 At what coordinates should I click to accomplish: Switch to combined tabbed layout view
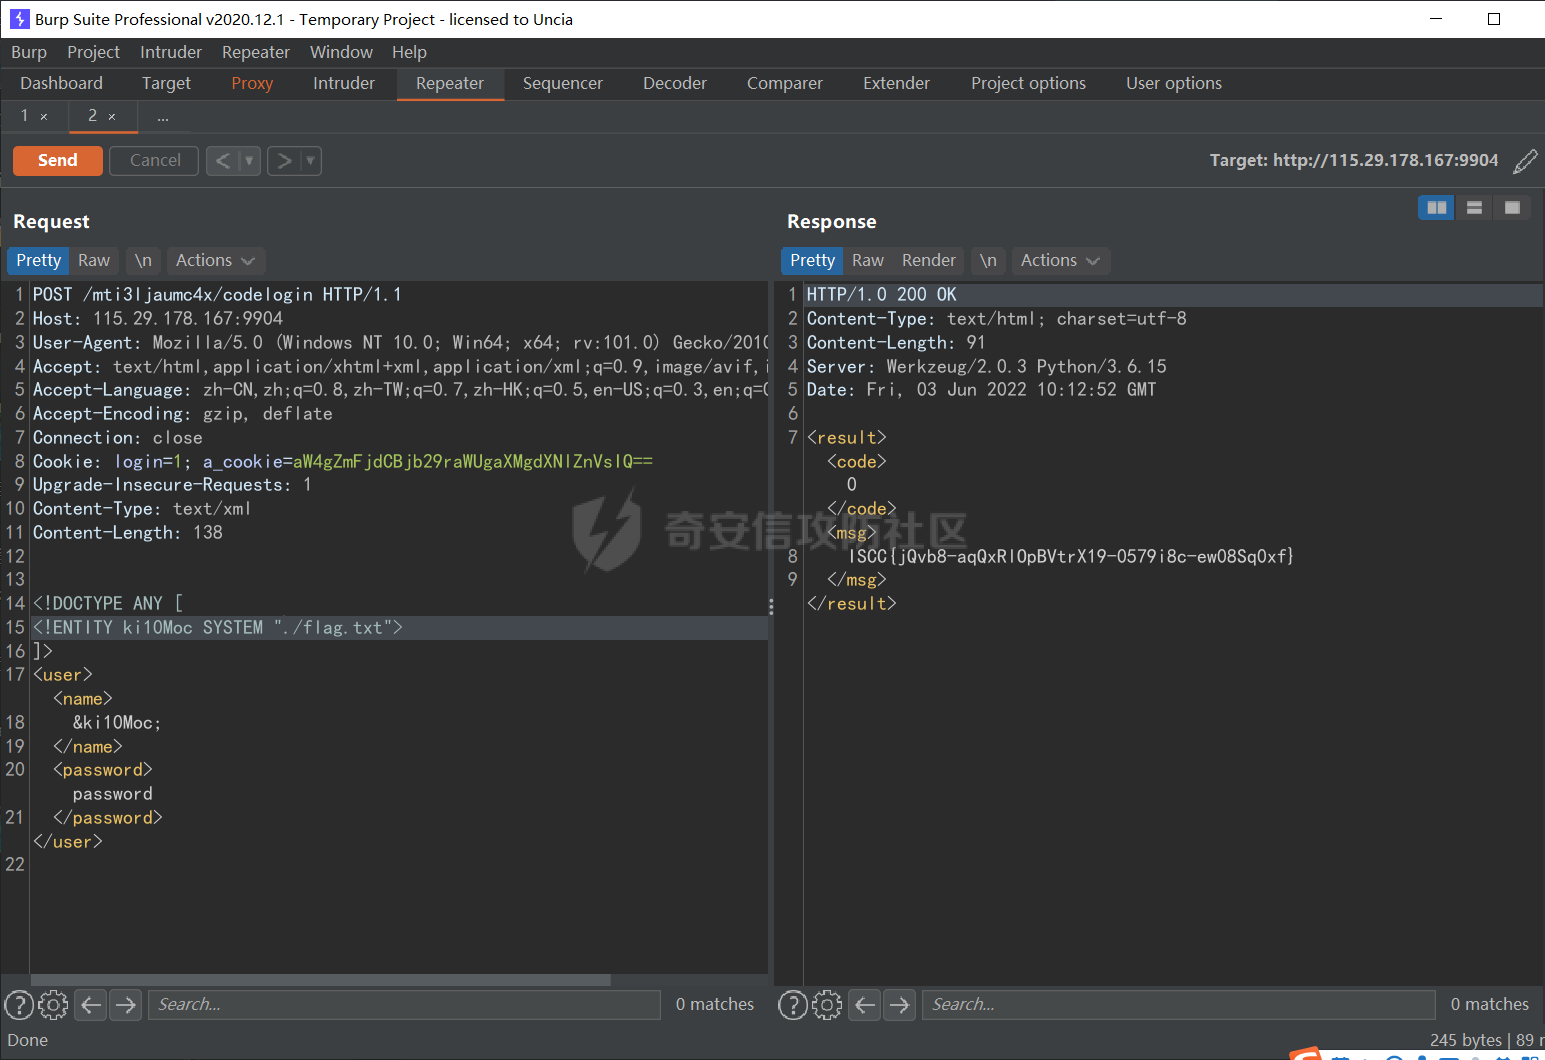1512,207
